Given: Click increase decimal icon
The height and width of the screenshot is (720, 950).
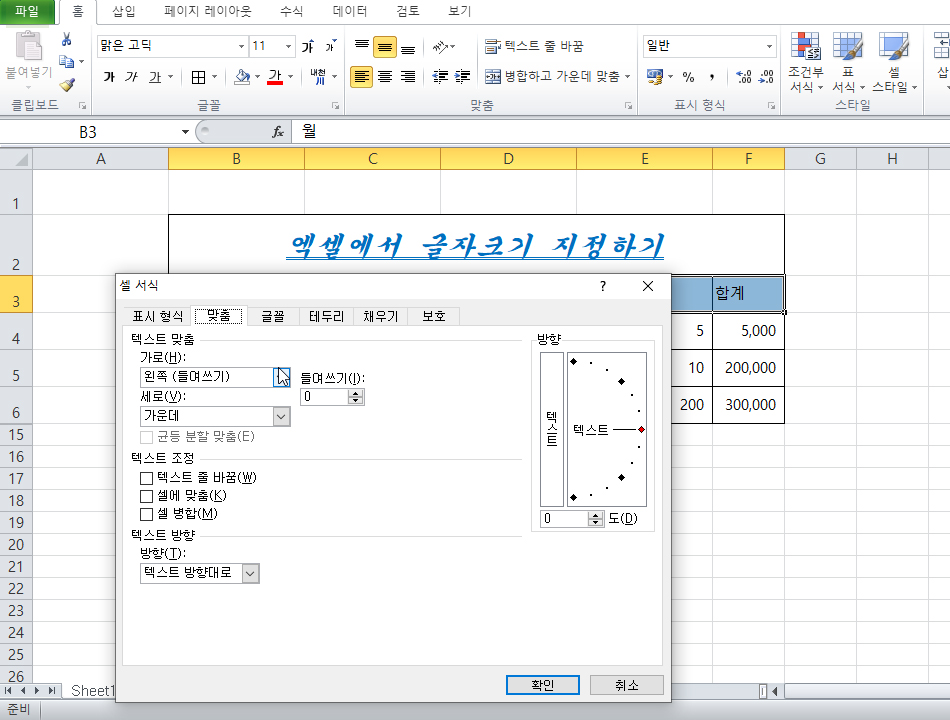Looking at the screenshot, I should [743, 77].
